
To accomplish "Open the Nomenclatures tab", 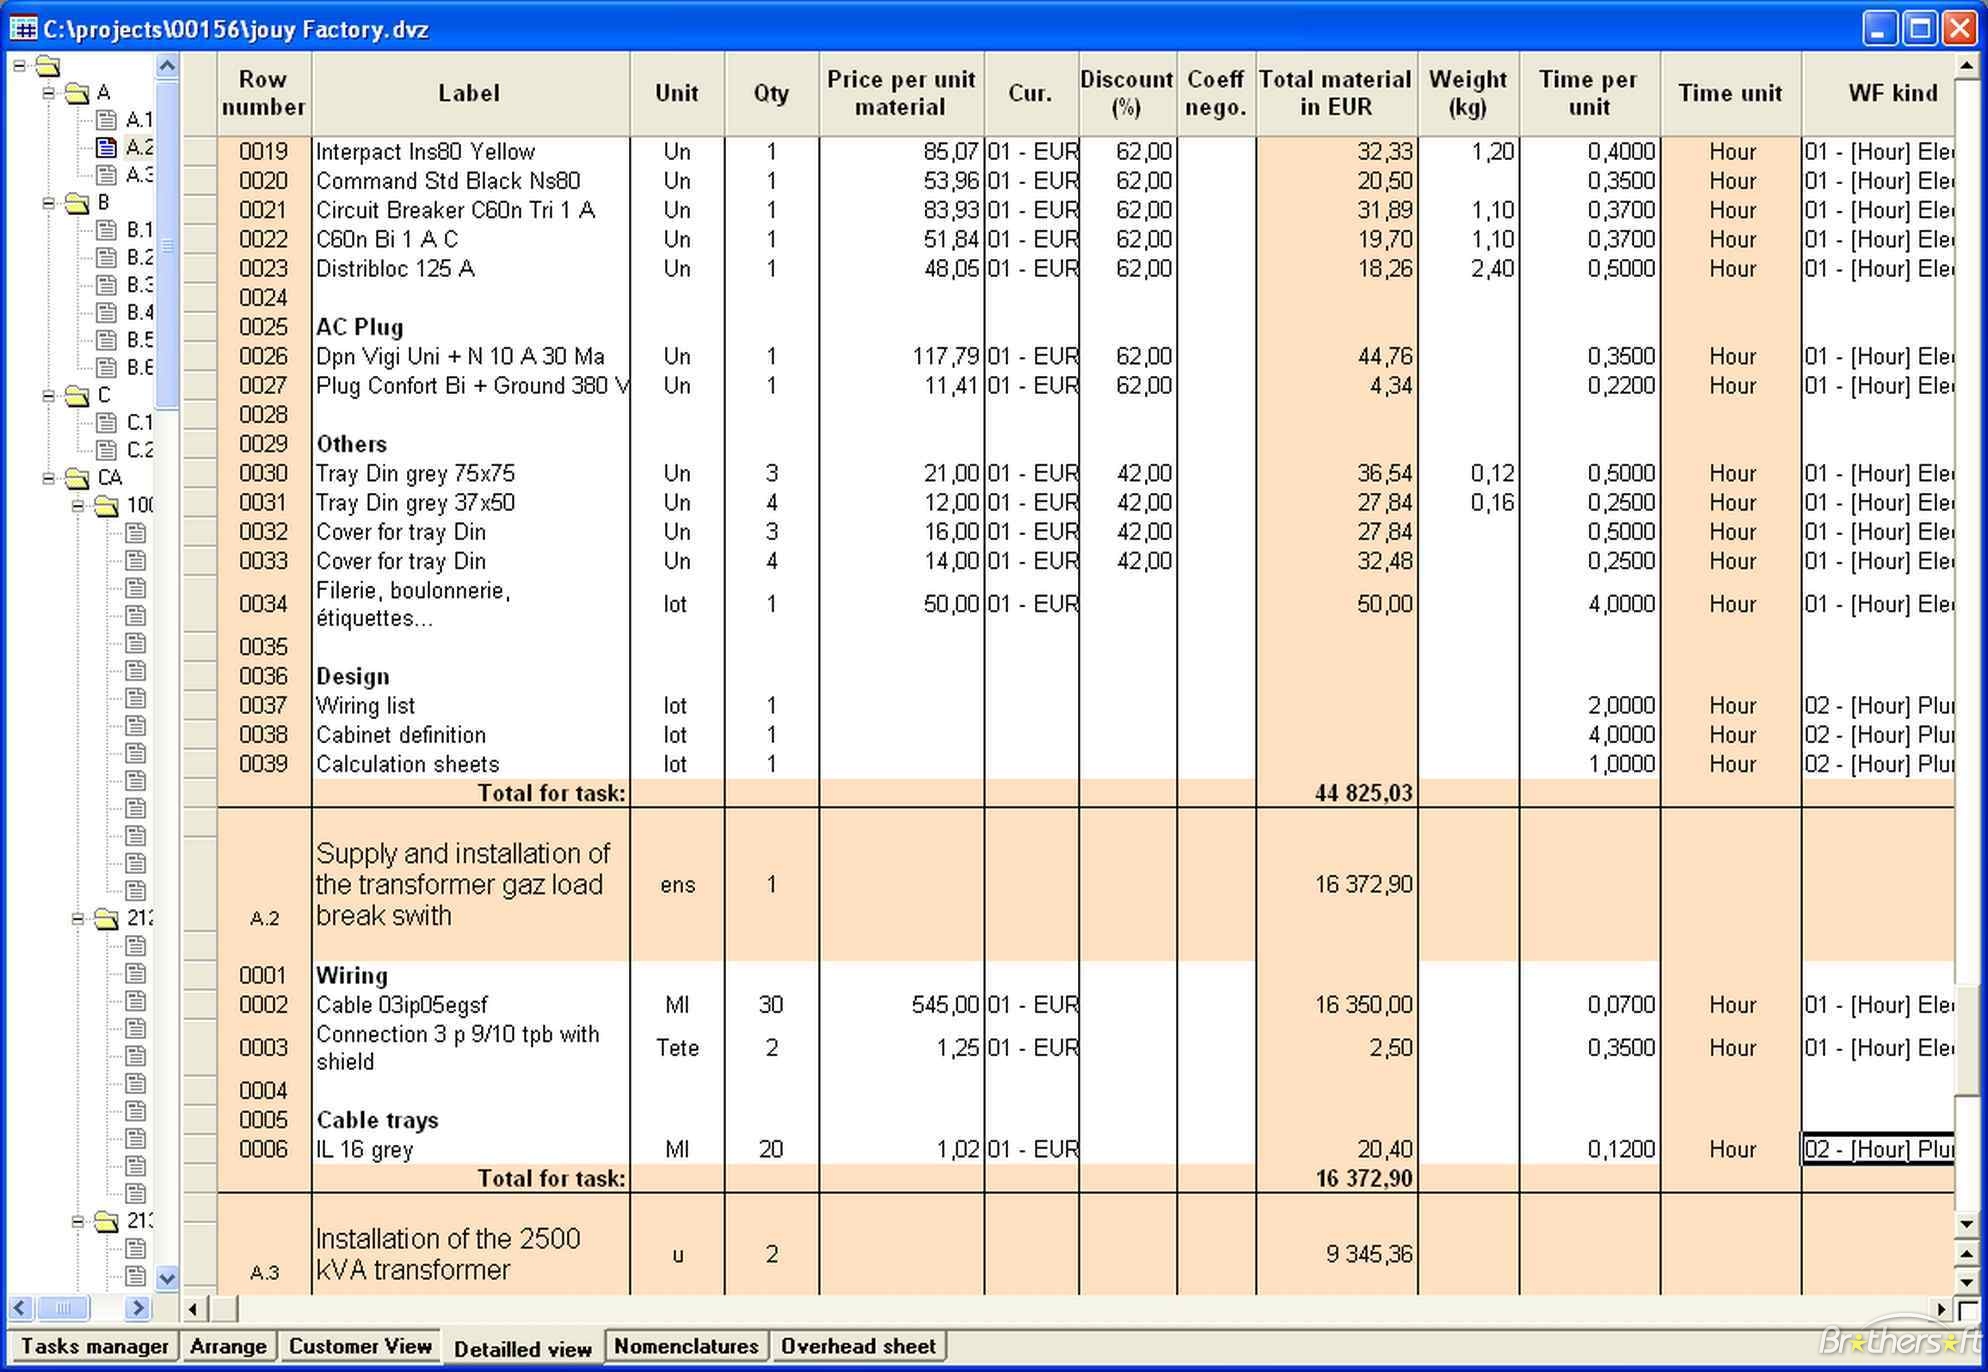I will pyautogui.click(x=687, y=1346).
